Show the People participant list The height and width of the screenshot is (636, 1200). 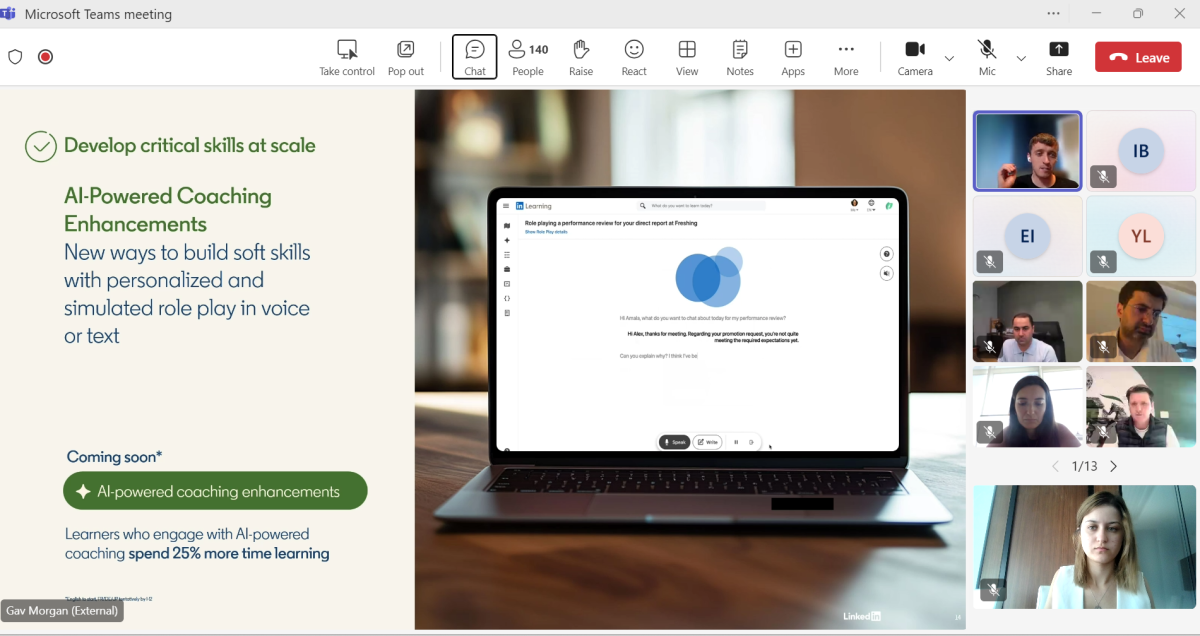[528, 57]
